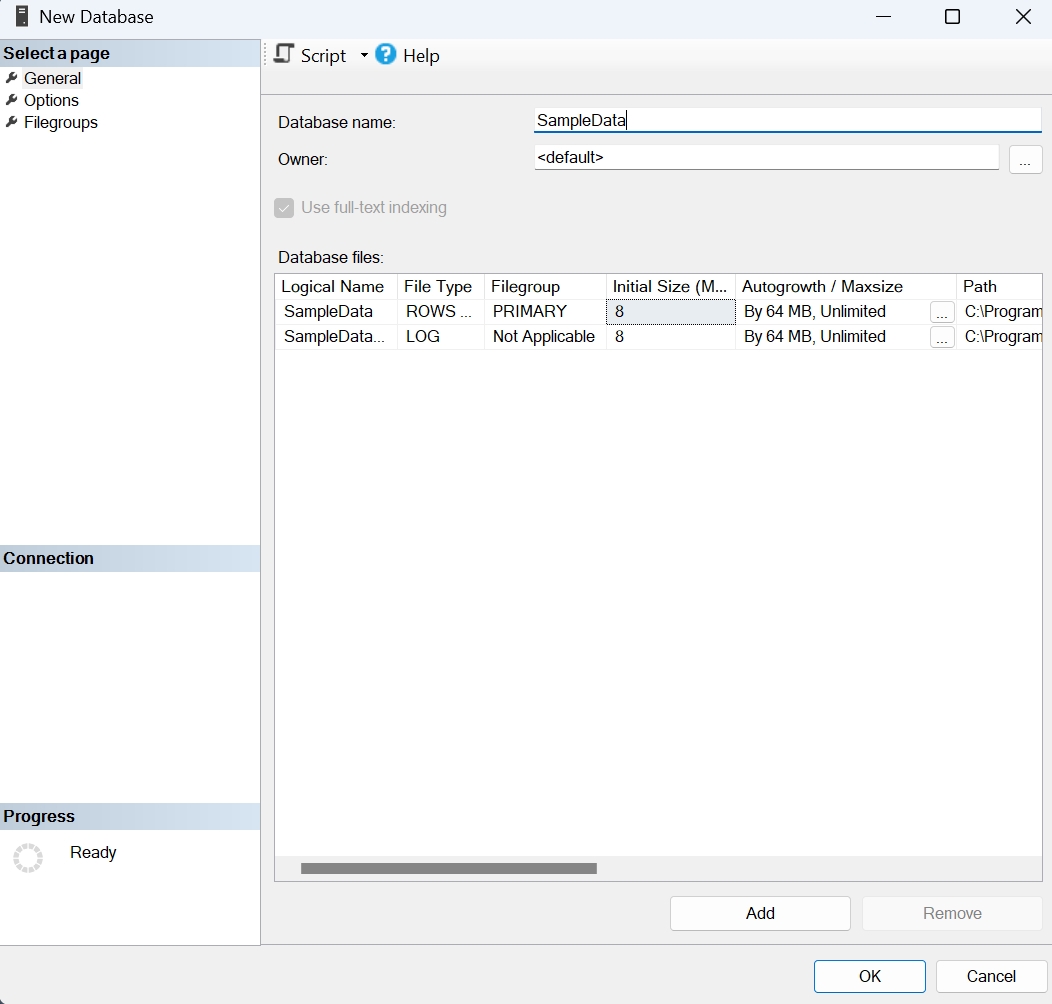
Task: Click the Add button
Action: (760, 913)
